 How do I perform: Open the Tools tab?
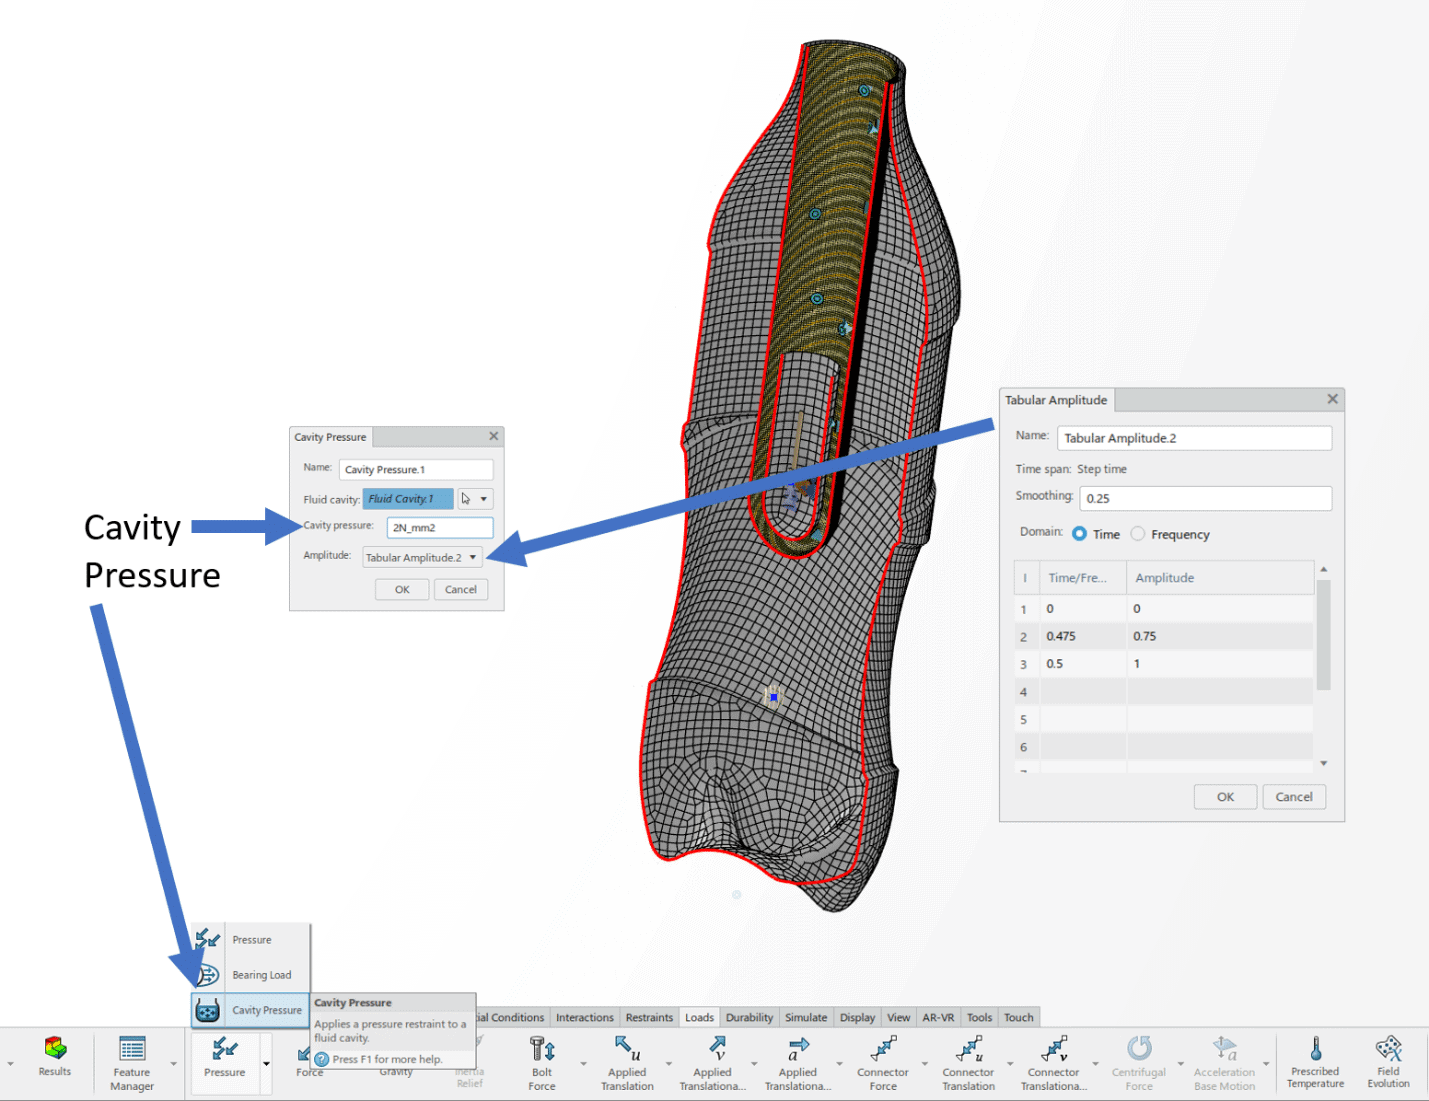click(980, 1018)
